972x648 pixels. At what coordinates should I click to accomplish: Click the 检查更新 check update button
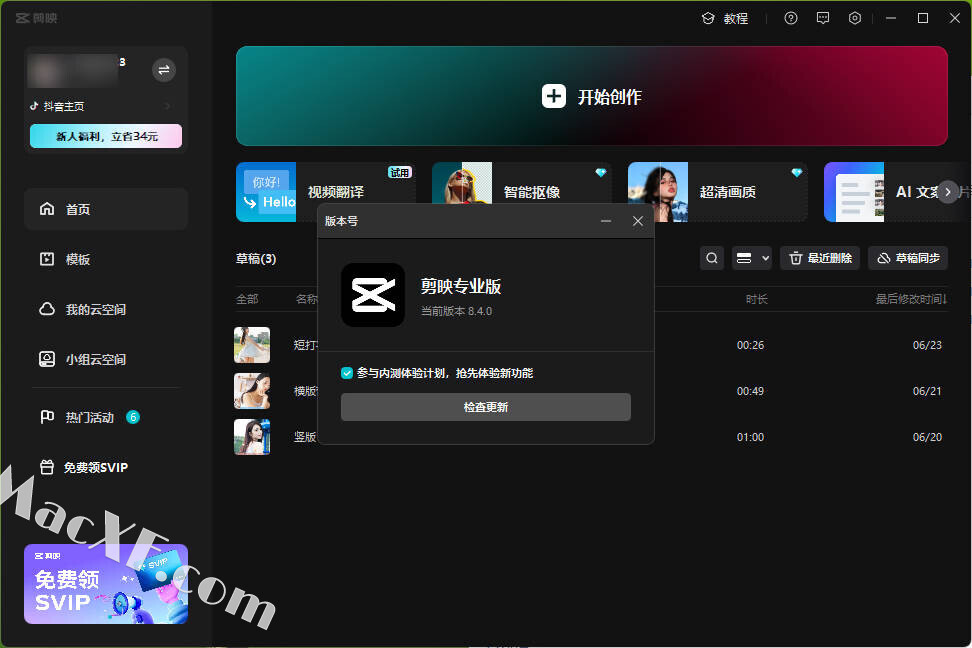tap(485, 407)
